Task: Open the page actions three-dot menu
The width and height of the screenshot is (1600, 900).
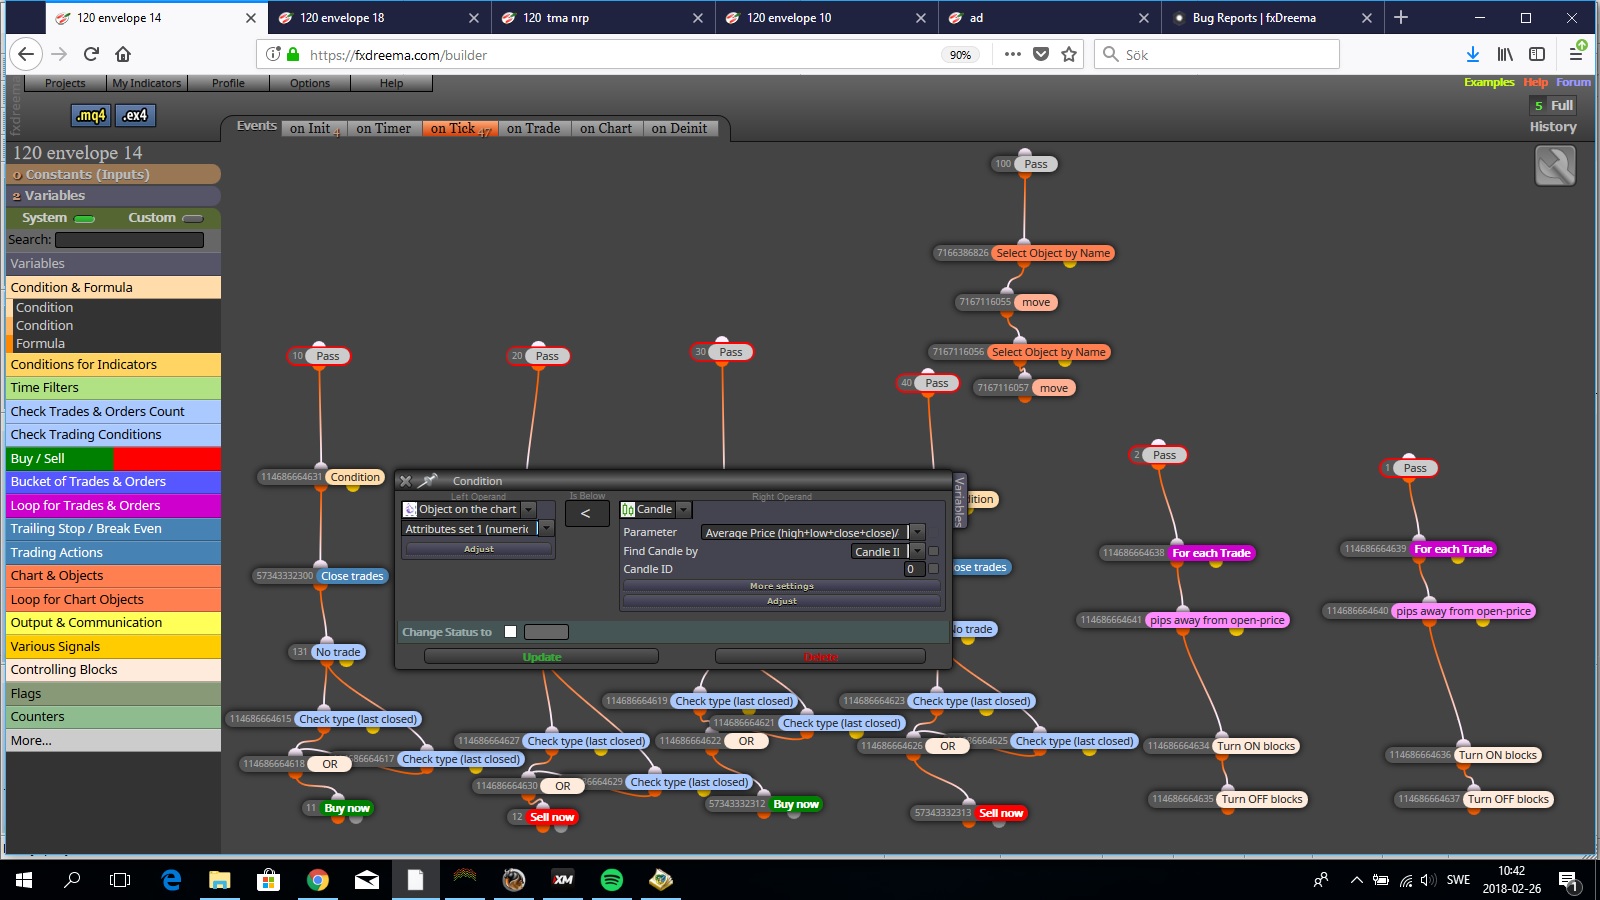Action: [1012, 54]
